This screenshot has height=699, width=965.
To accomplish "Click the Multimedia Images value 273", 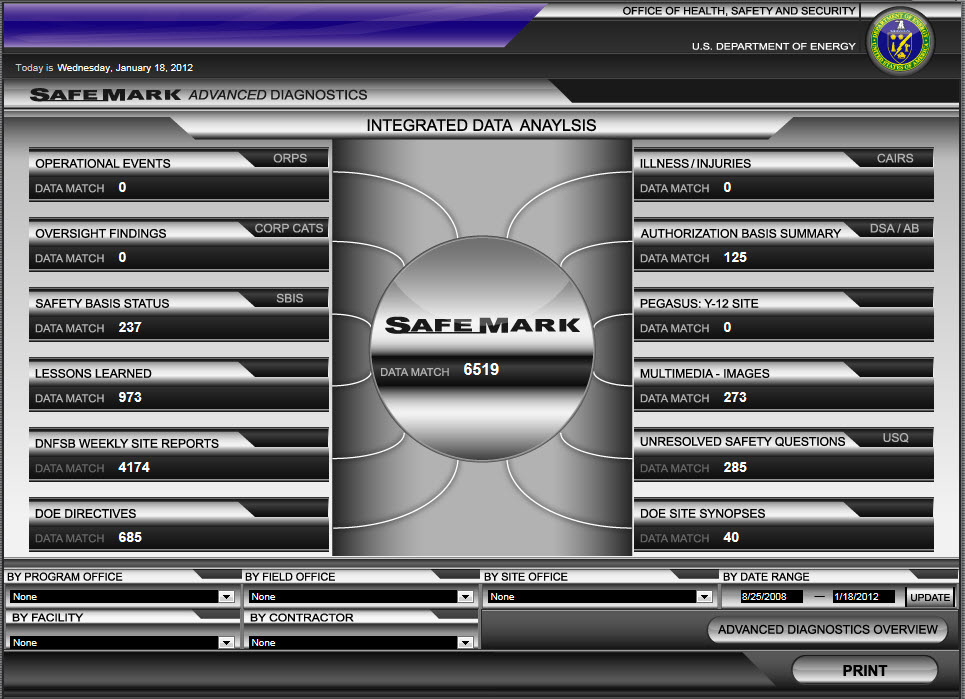I will [735, 397].
